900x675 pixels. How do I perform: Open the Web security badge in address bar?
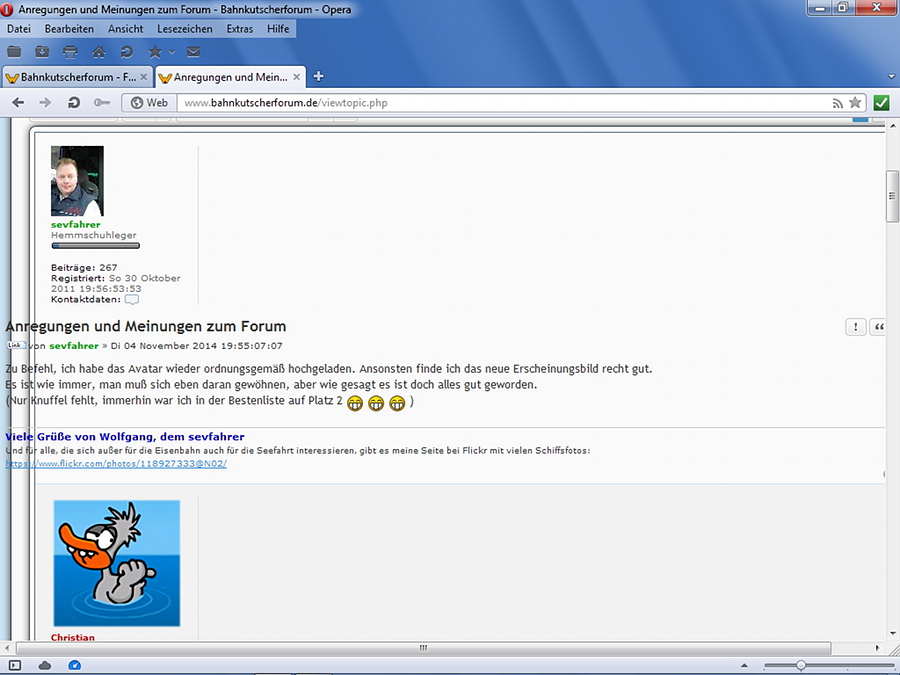(149, 102)
